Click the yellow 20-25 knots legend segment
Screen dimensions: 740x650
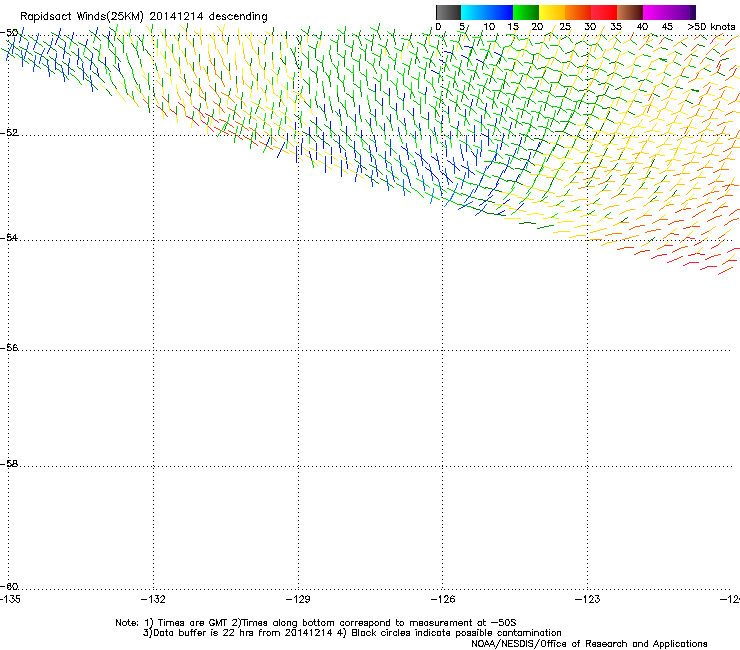[x=552, y=12]
